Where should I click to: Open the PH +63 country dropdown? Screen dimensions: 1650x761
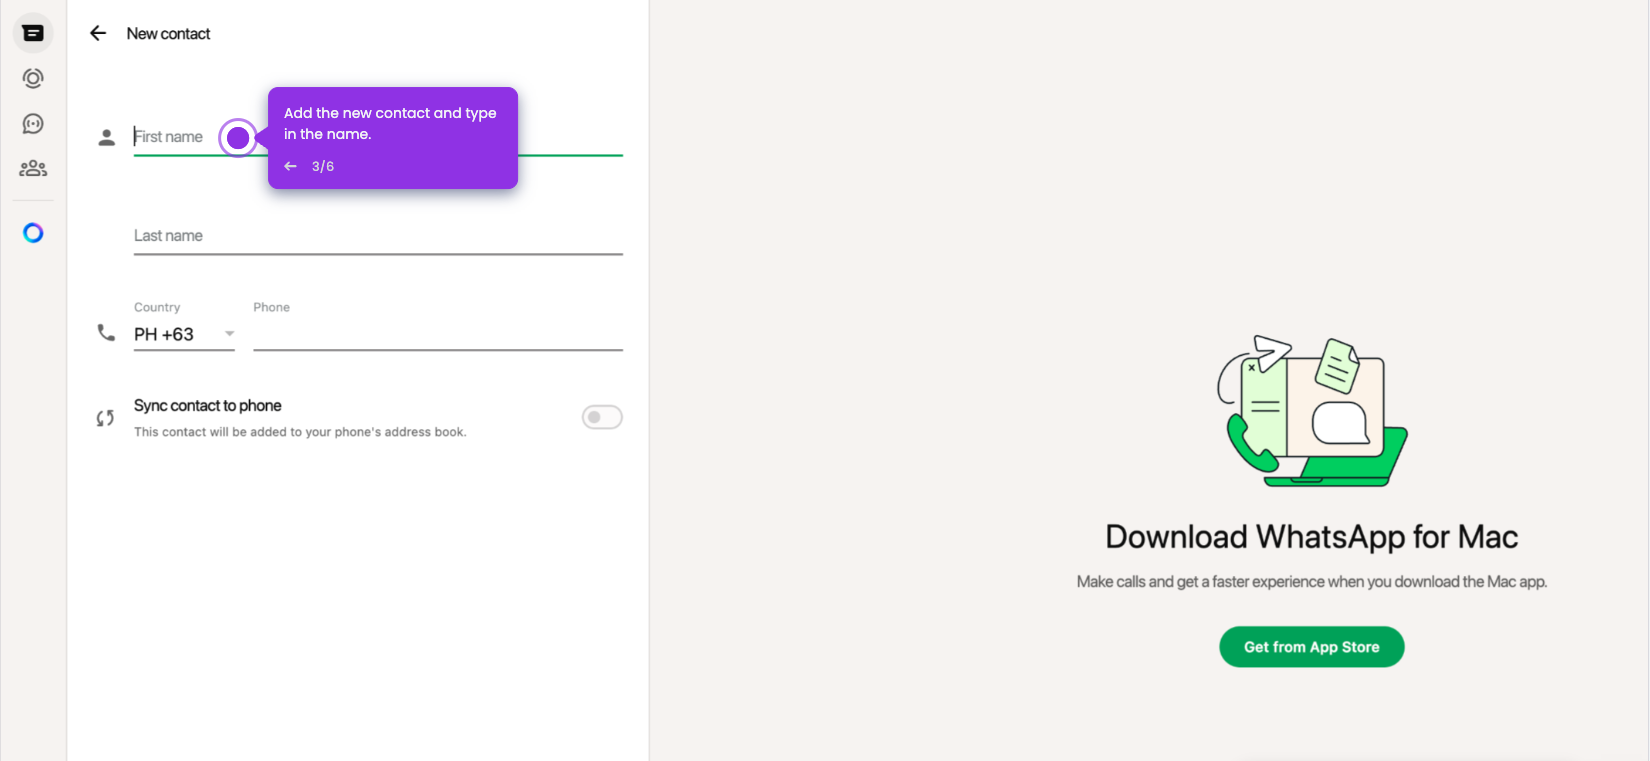[184, 334]
